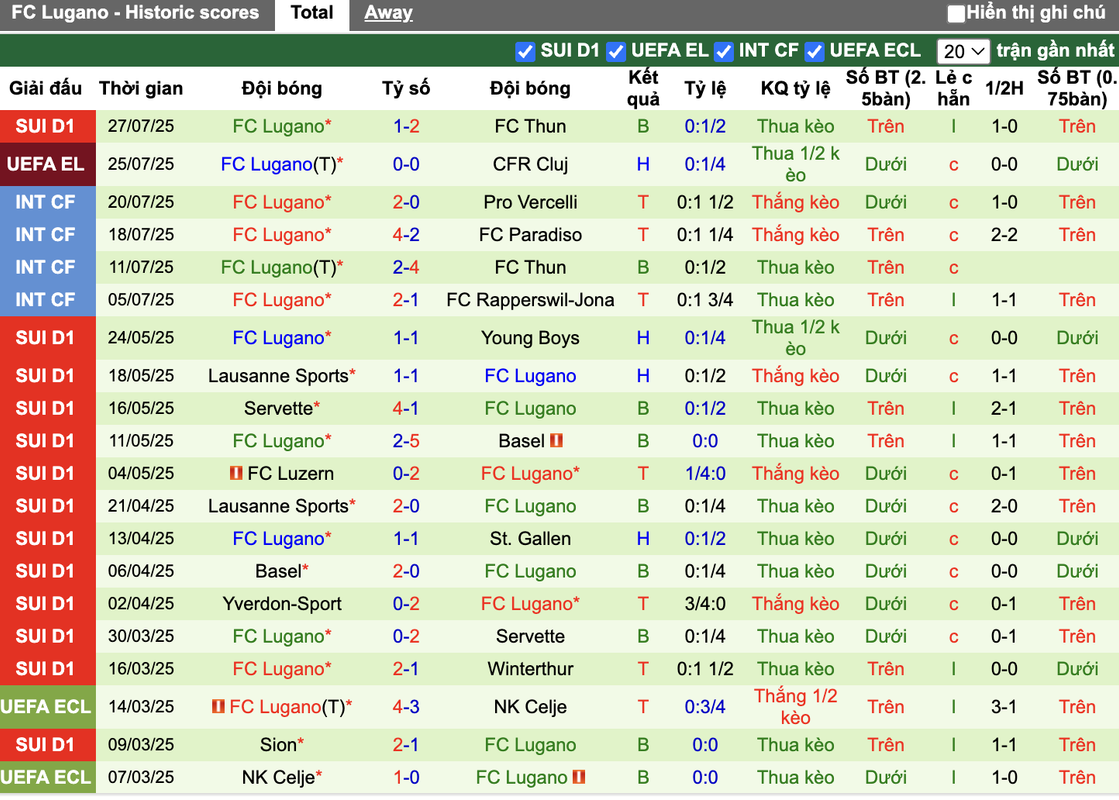This screenshot has height=800, width=1119.
Task: Click the red card icon next to Basel on 11/05/25
Action: pyautogui.click(x=556, y=440)
